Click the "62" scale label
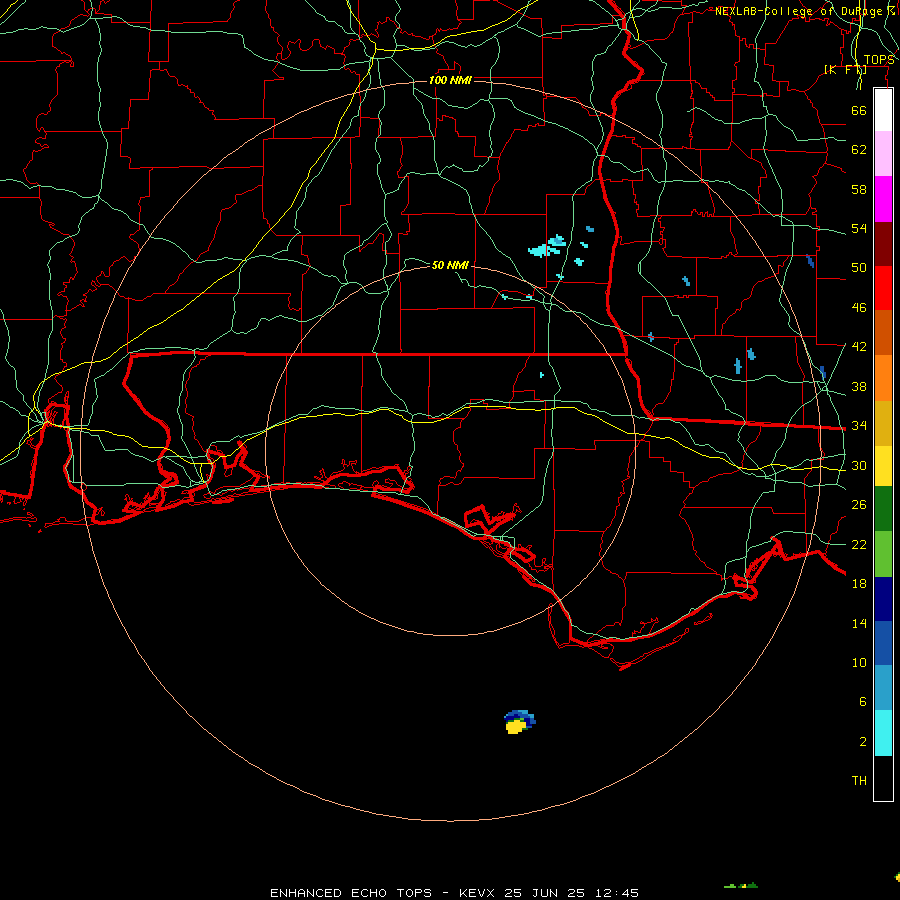Viewport: 900px width, 900px height. (x=859, y=150)
